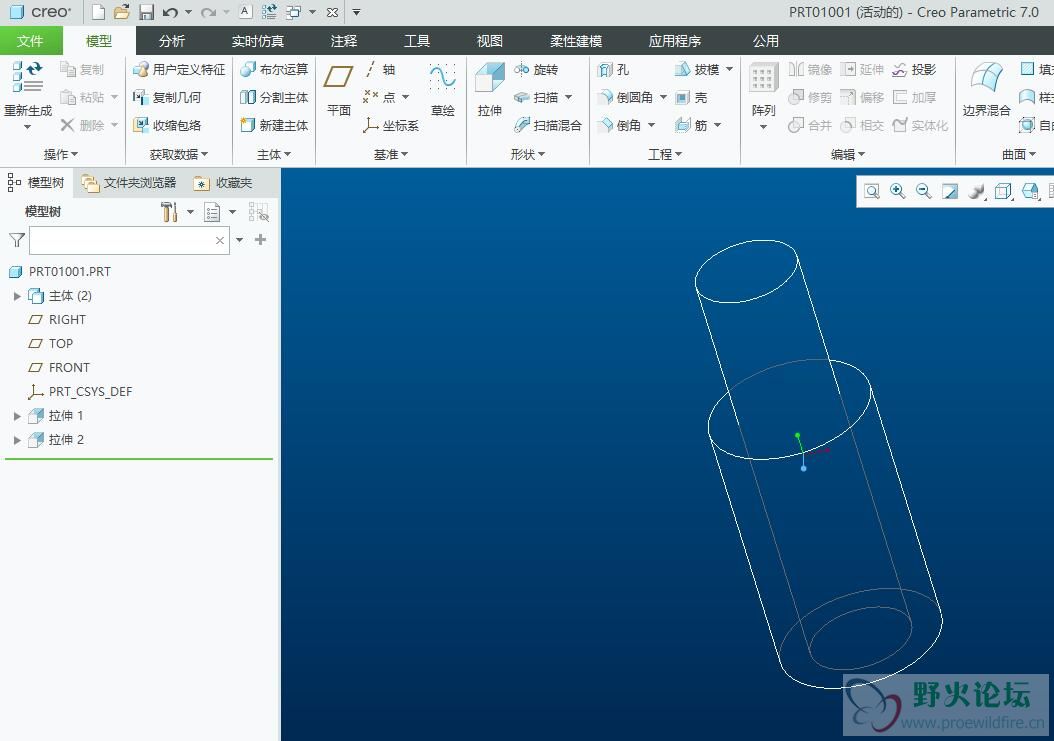The width and height of the screenshot is (1054, 741).
Task: Click the 拉伸 (Extrude) tool in the ribbon
Action: tap(489, 90)
